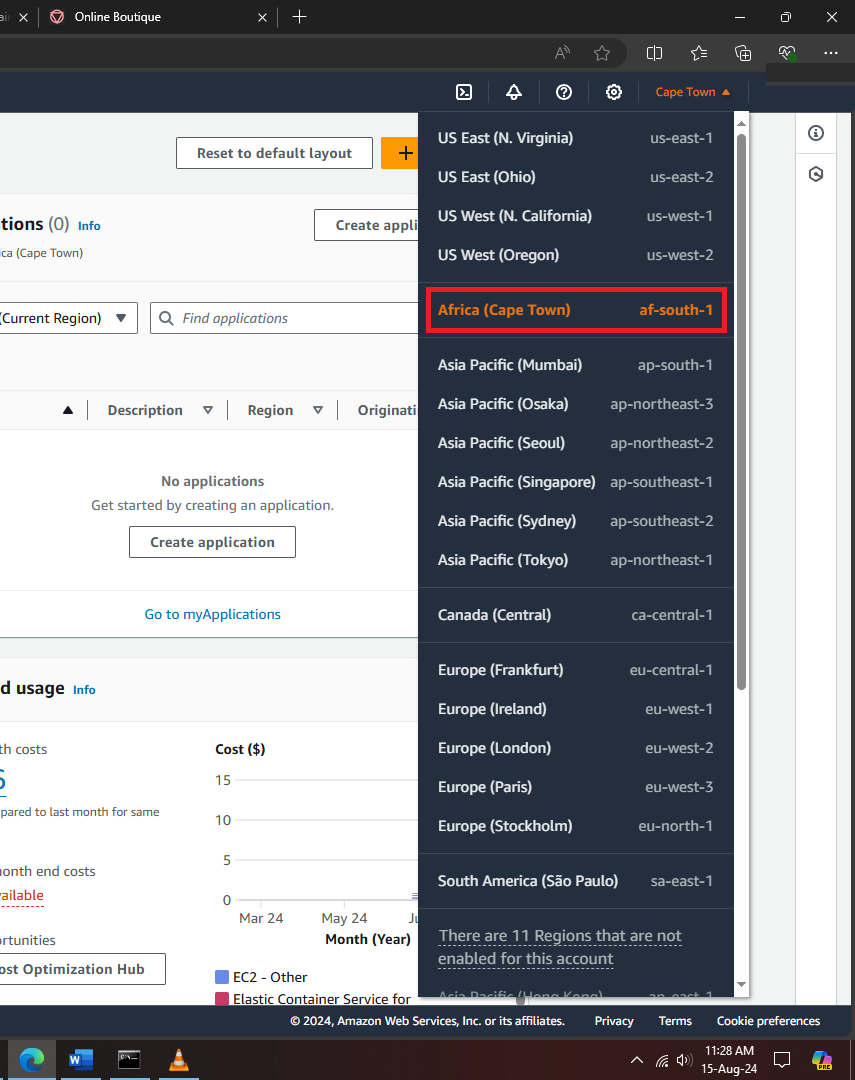Switch to Asia Pacific (Tokyo) region
This screenshot has width=855, height=1080.
click(575, 560)
